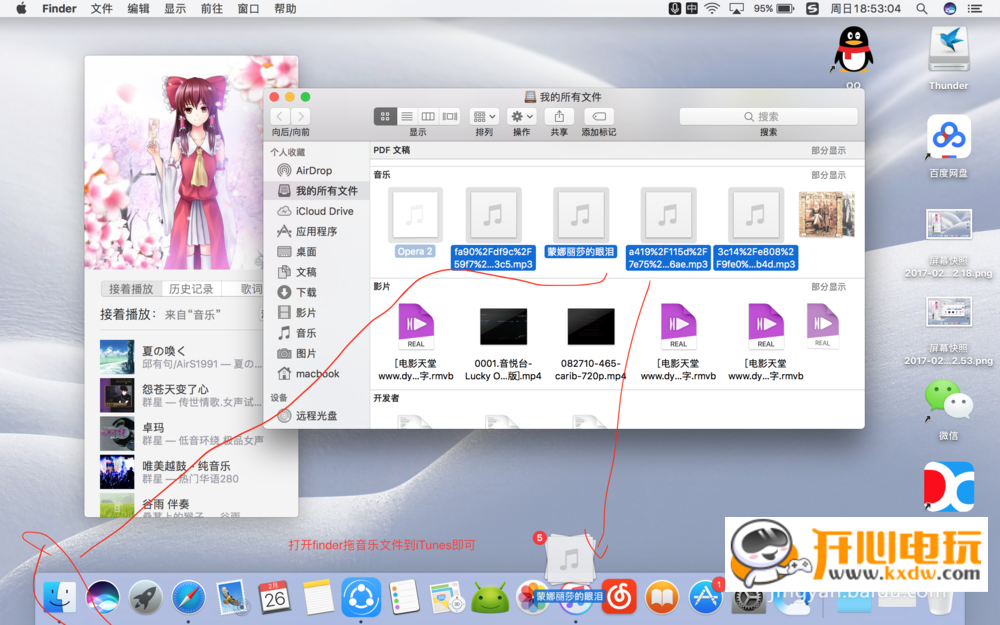Open the 编辑 menu in menu bar
1000x625 pixels.
click(139, 8)
